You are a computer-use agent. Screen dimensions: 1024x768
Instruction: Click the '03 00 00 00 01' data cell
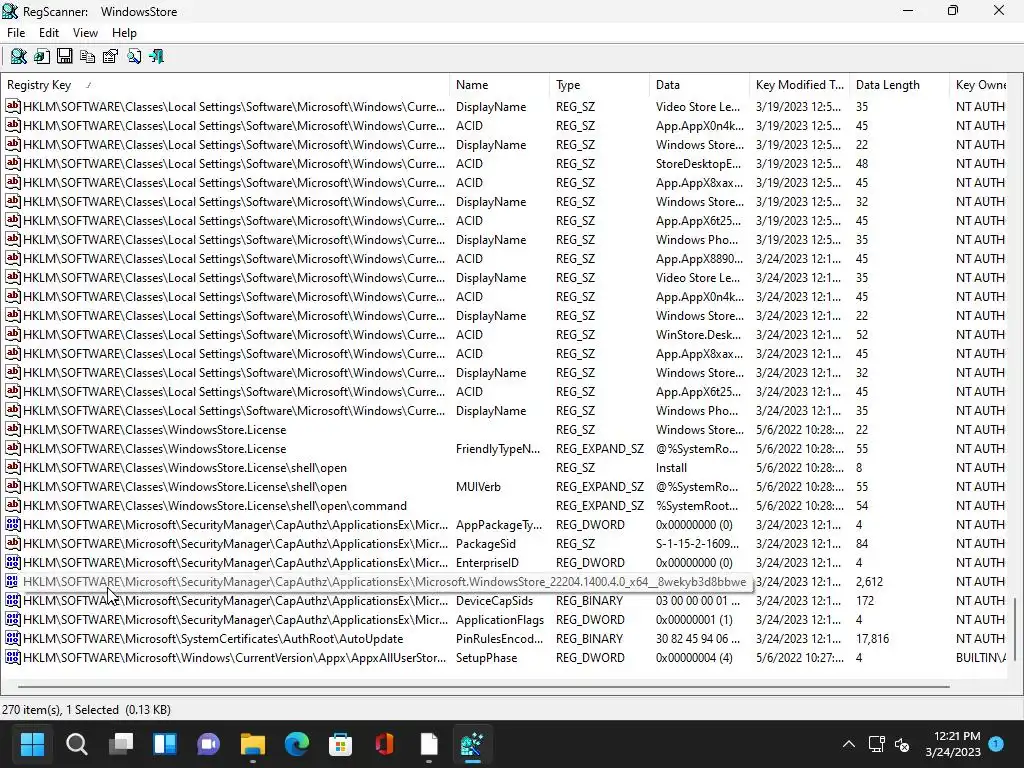coord(697,600)
